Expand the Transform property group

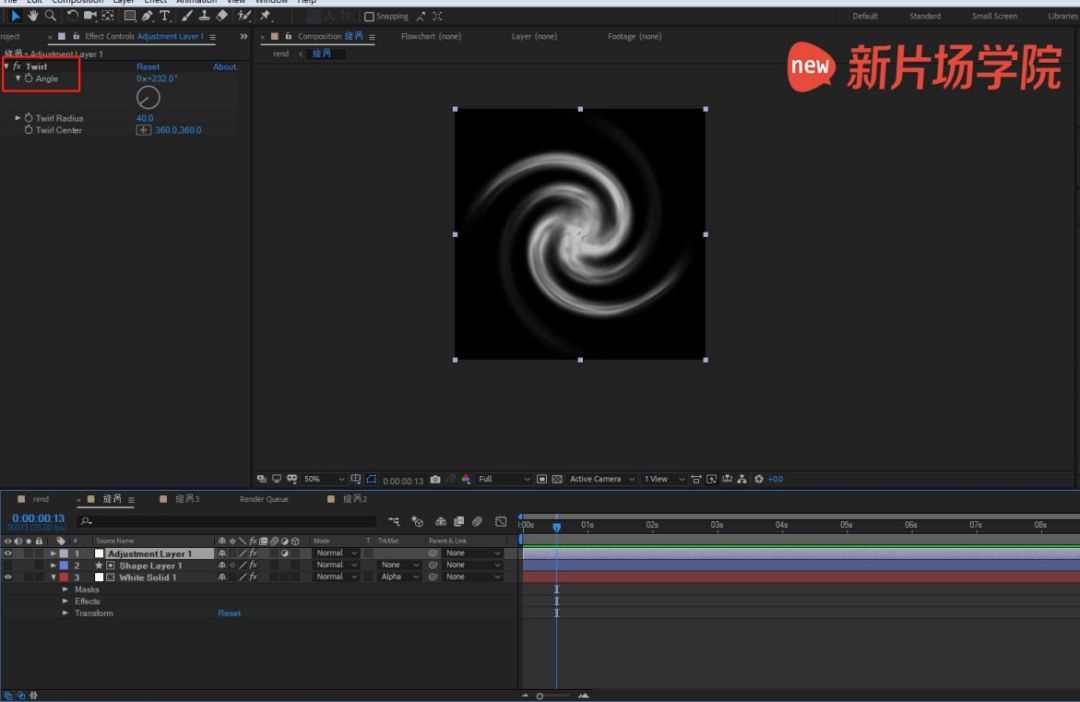click(x=65, y=613)
